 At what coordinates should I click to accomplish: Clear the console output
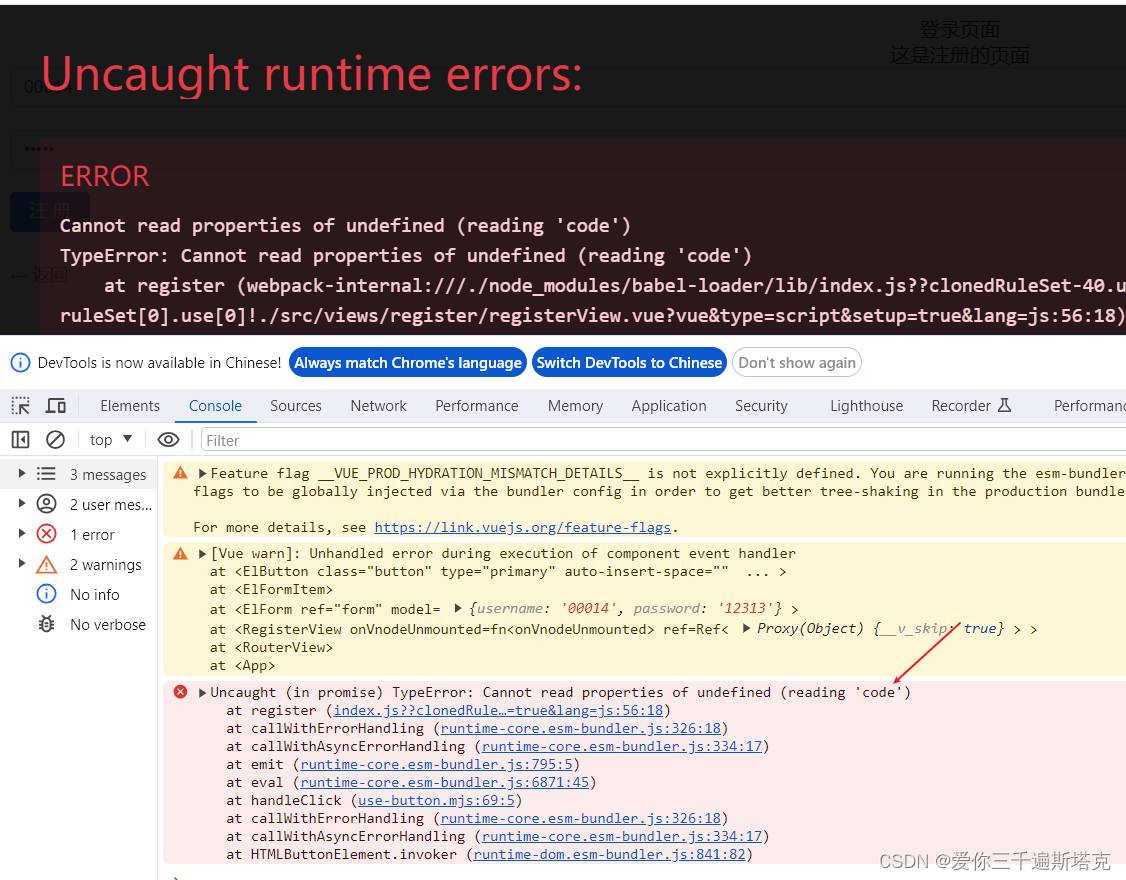(x=55, y=439)
